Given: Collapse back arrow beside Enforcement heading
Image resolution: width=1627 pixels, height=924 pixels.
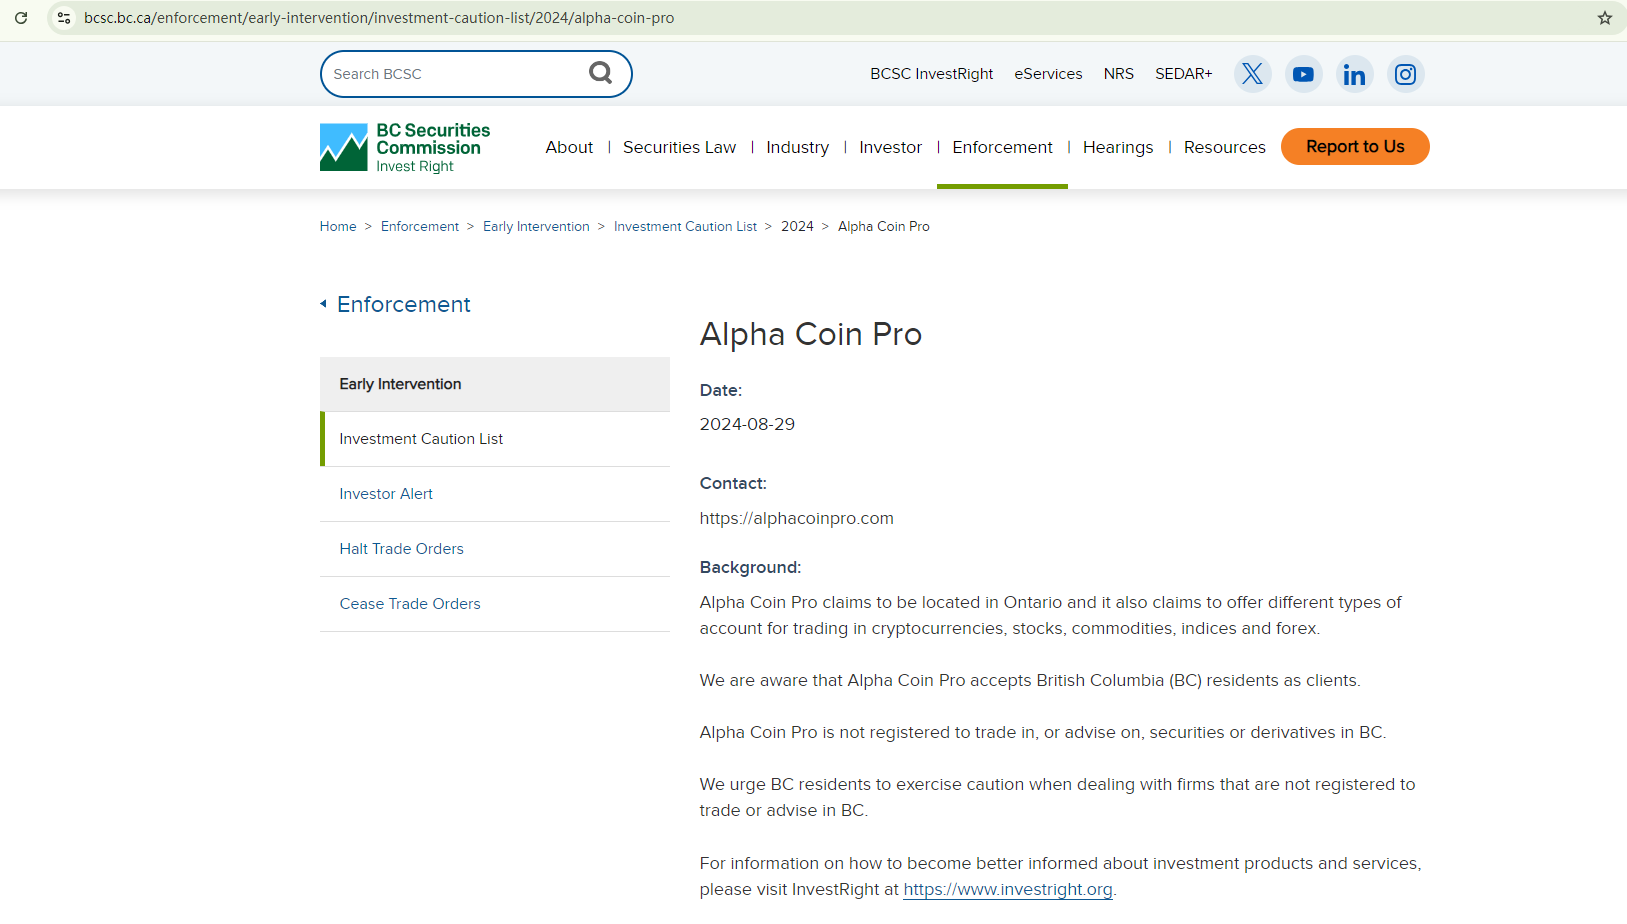Looking at the screenshot, I should [323, 304].
